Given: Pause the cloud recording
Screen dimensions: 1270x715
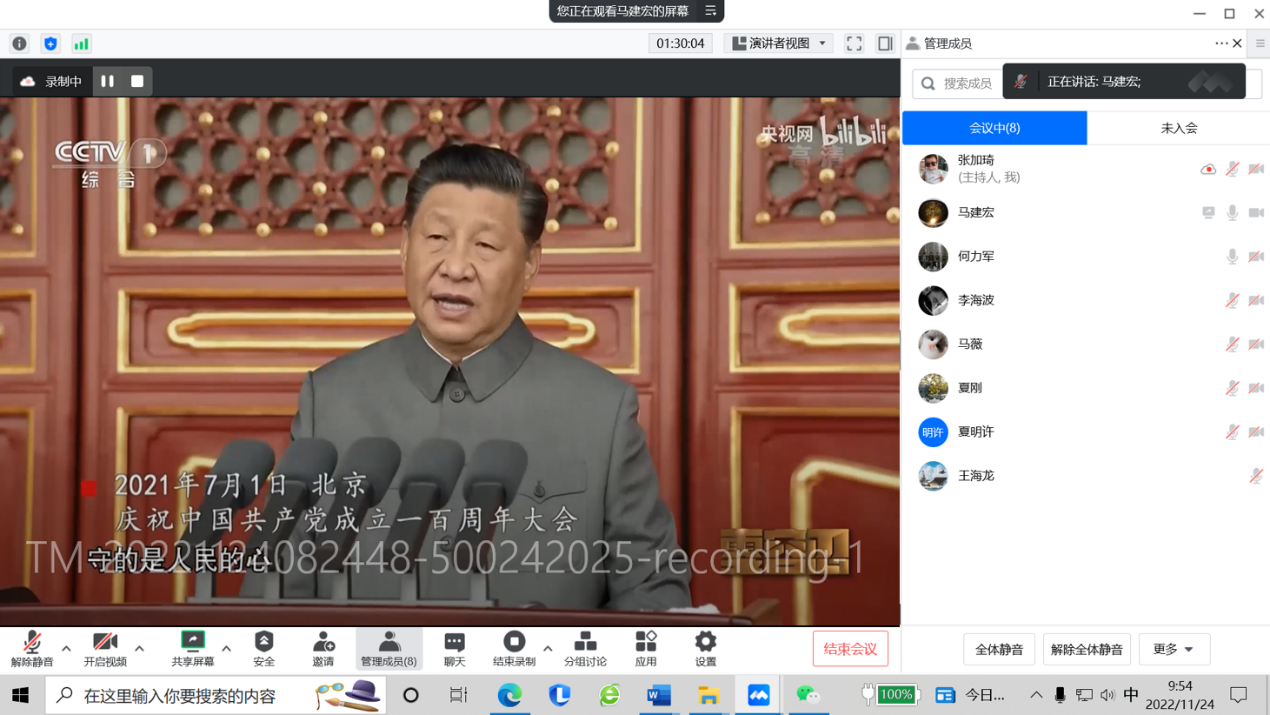Looking at the screenshot, I should click(107, 81).
